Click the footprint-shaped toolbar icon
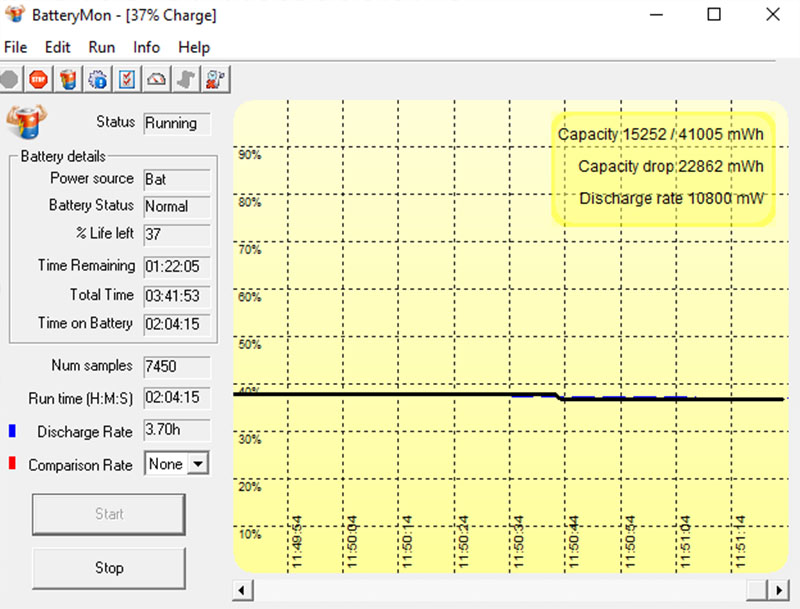Image resolution: width=800 pixels, height=609 pixels. coord(186,79)
